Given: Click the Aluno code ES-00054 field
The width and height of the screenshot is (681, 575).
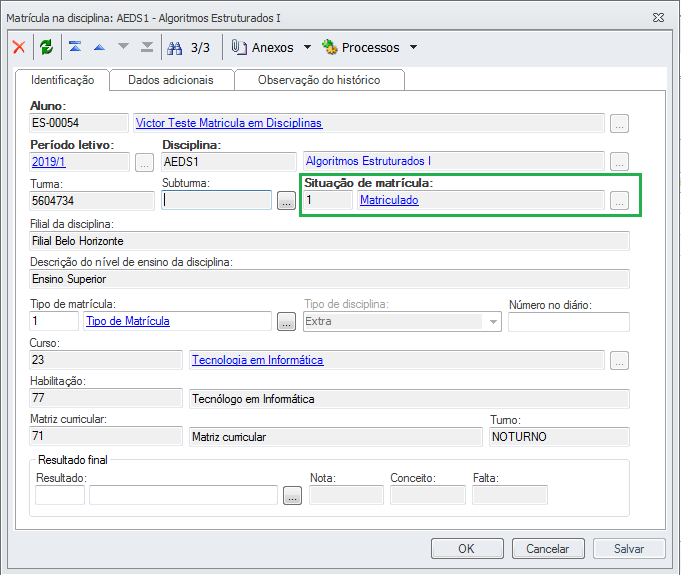Looking at the screenshot, I should pos(79,123).
